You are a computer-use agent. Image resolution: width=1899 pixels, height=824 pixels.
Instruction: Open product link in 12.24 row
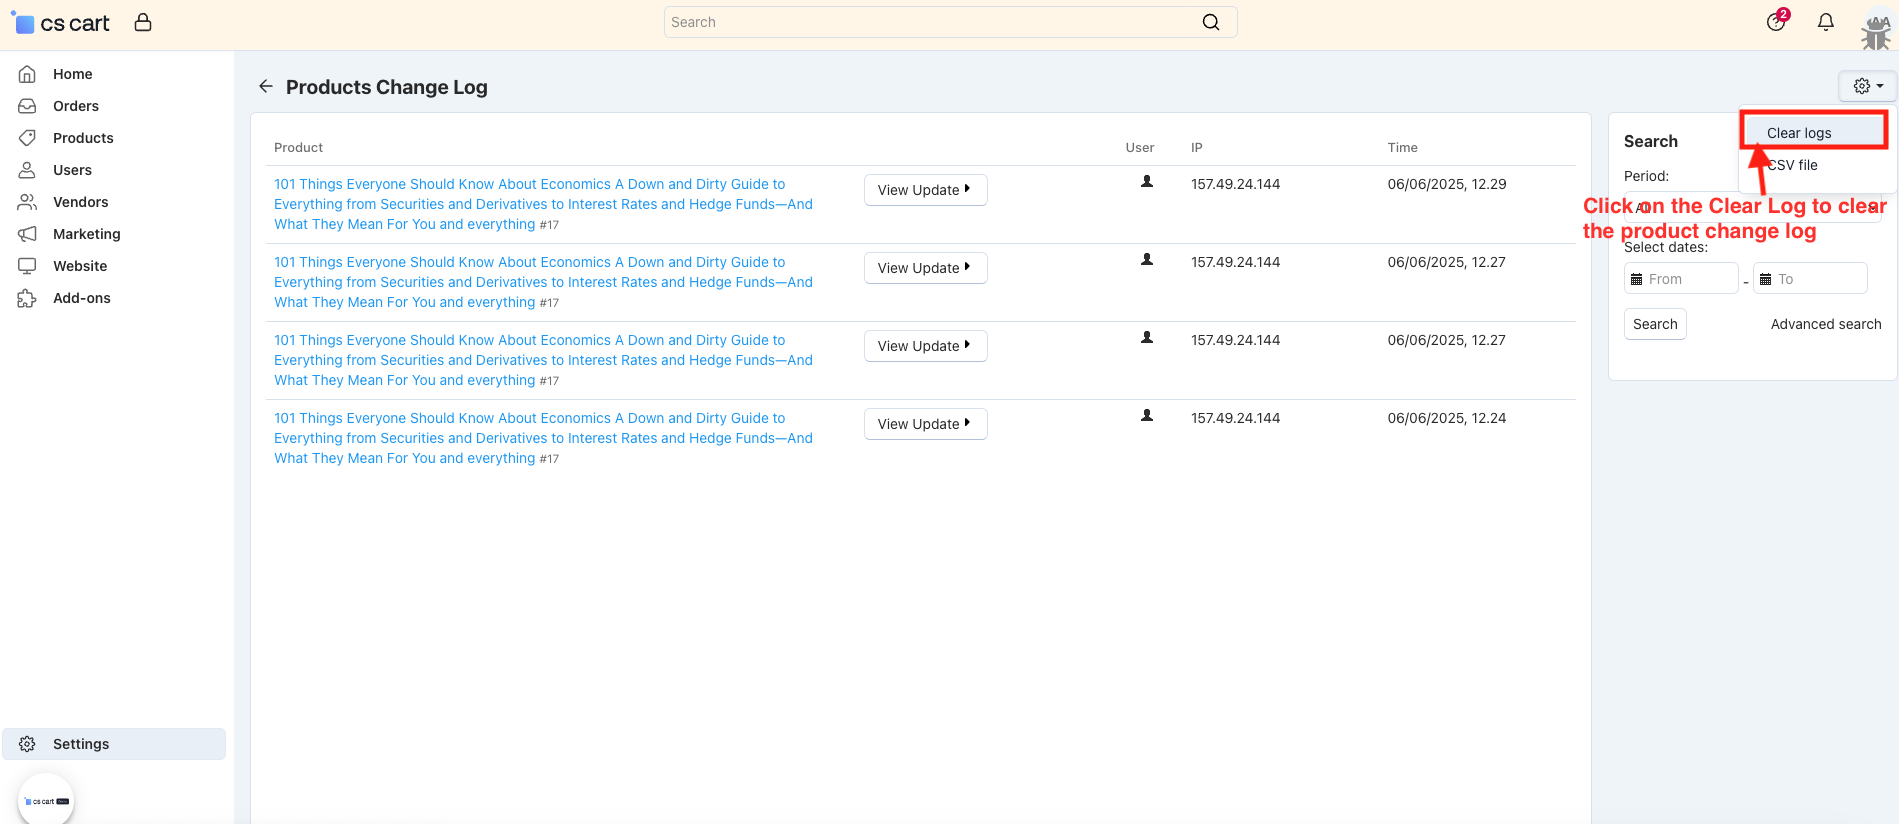543,438
